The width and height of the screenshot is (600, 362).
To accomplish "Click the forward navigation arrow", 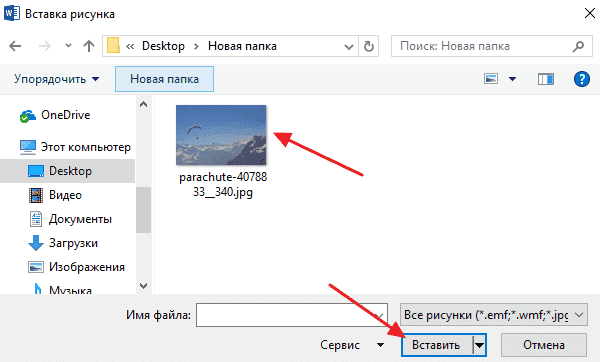I will click(x=45, y=46).
